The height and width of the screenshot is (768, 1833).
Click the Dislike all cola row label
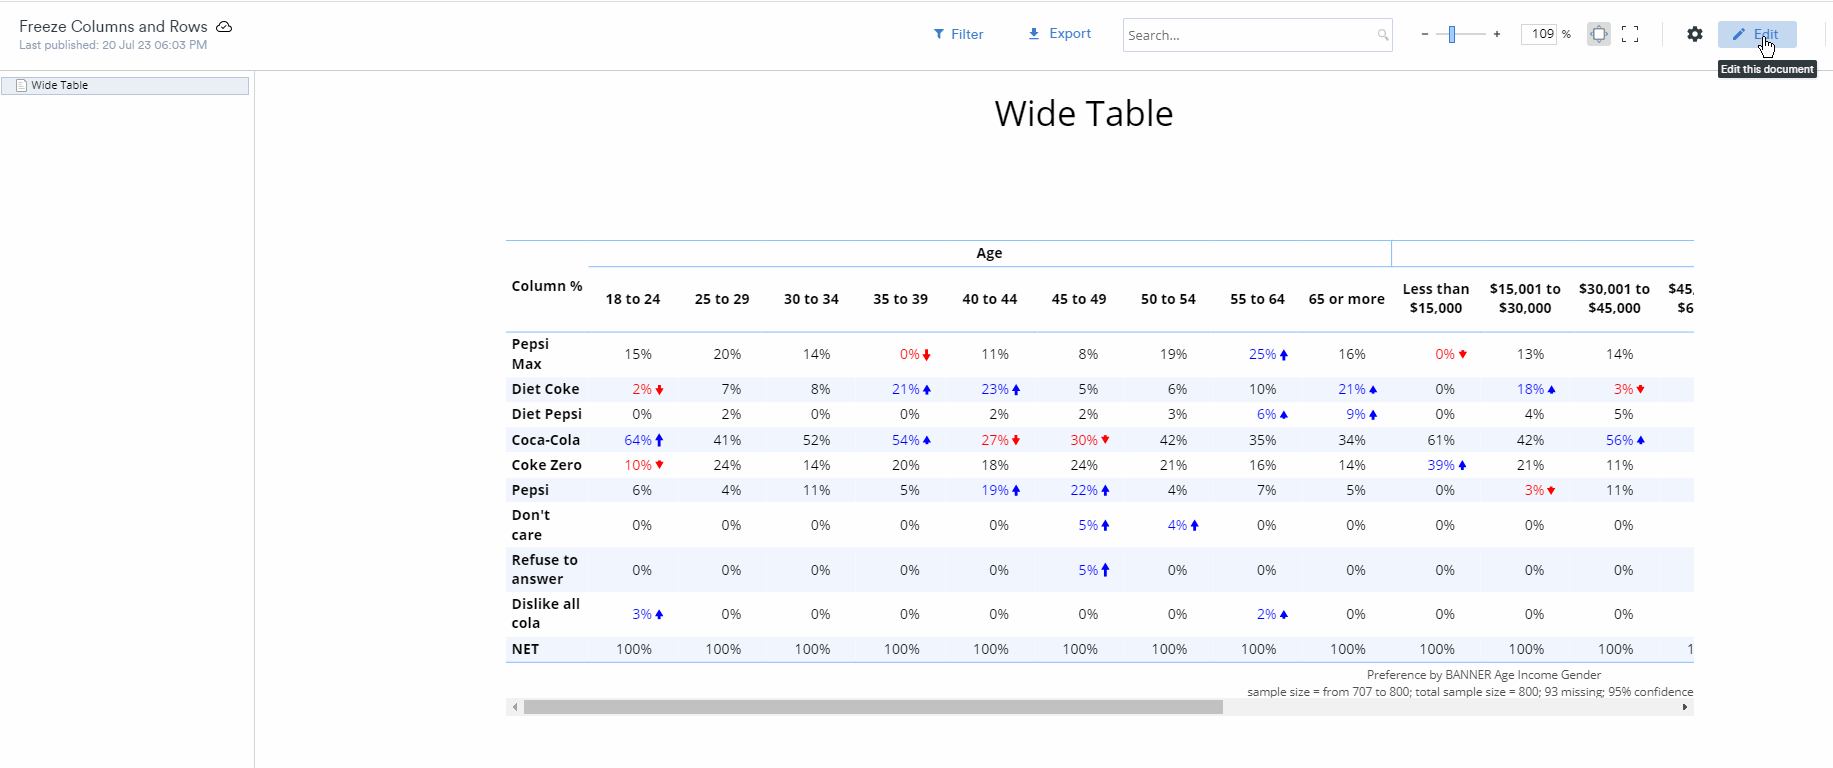click(x=545, y=613)
